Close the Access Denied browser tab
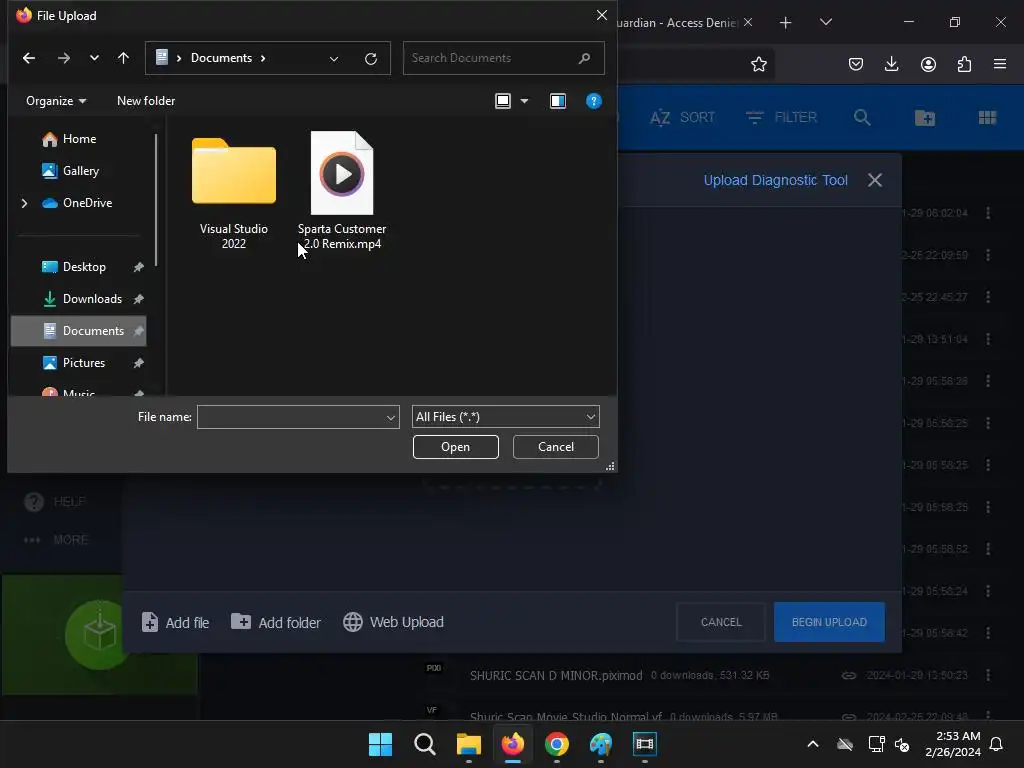This screenshot has width=1024, height=768. click(x=748, y=22)
